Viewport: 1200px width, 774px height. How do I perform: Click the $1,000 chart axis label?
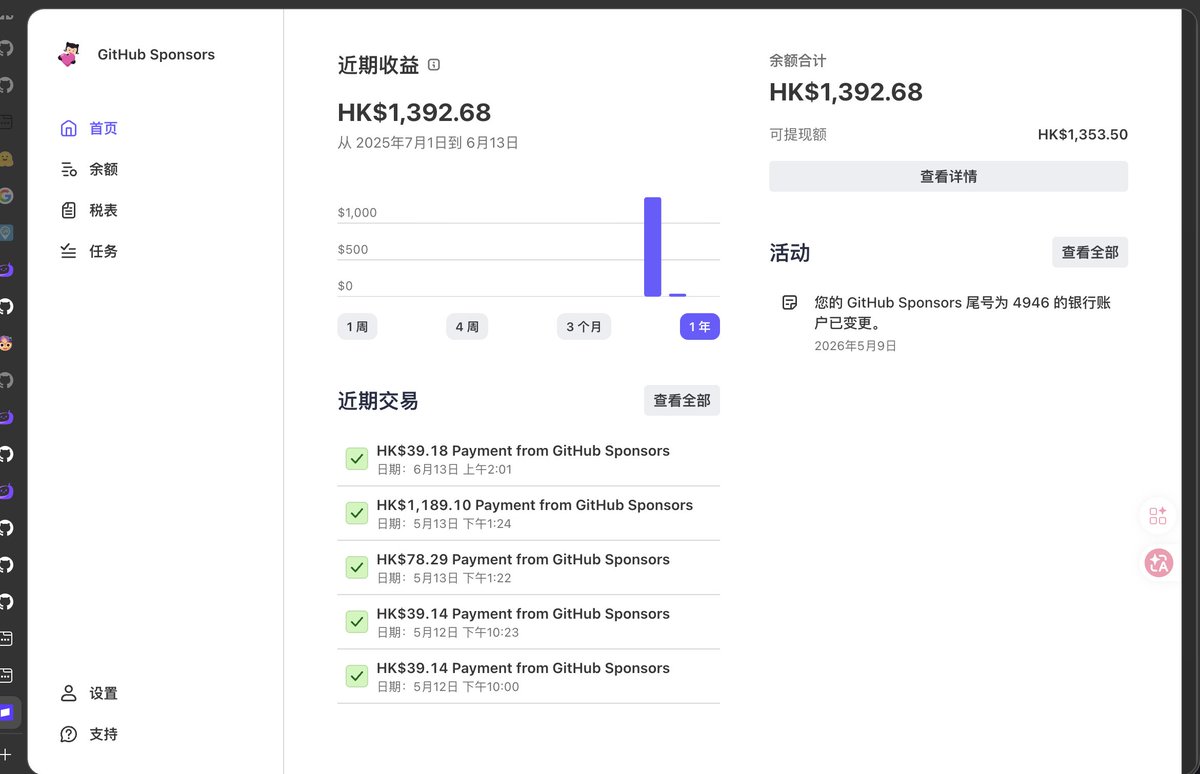point(357,213)
